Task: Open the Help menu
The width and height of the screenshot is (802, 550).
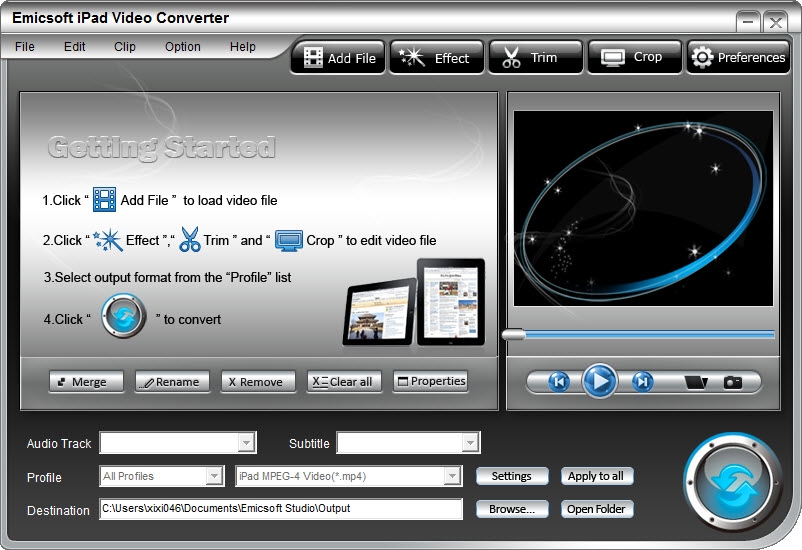Action: coord(242,47)
